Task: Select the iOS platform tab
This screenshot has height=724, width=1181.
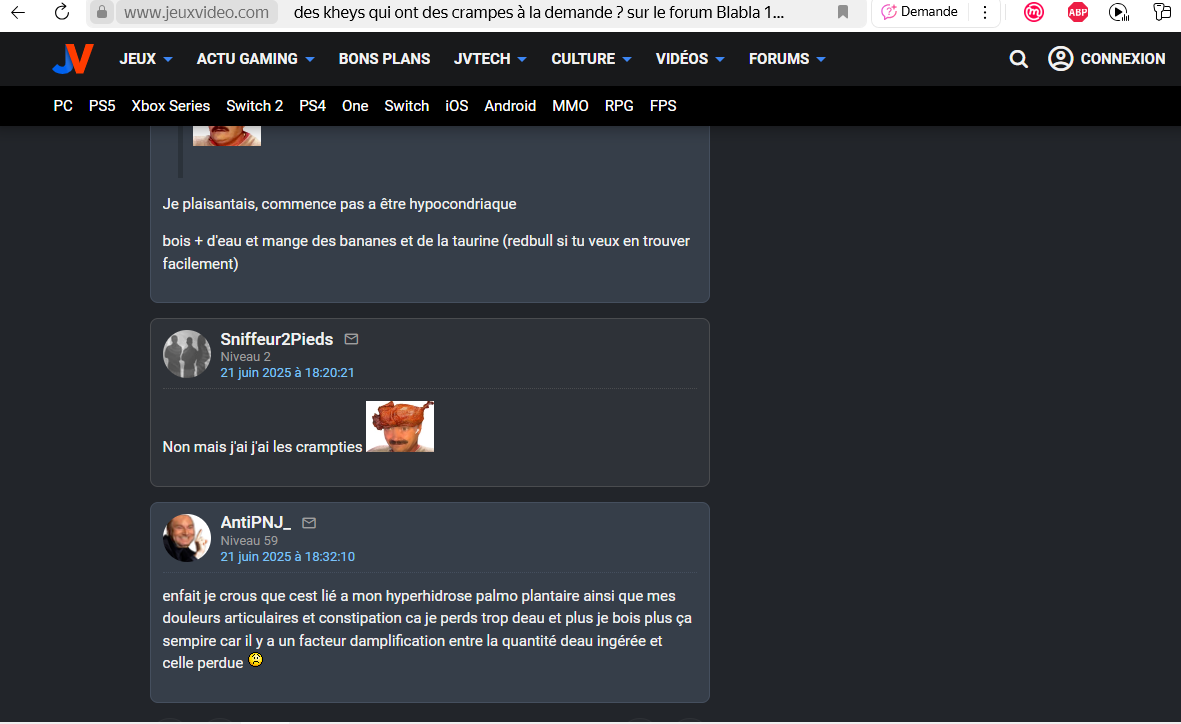Action: tap(456, 106)
